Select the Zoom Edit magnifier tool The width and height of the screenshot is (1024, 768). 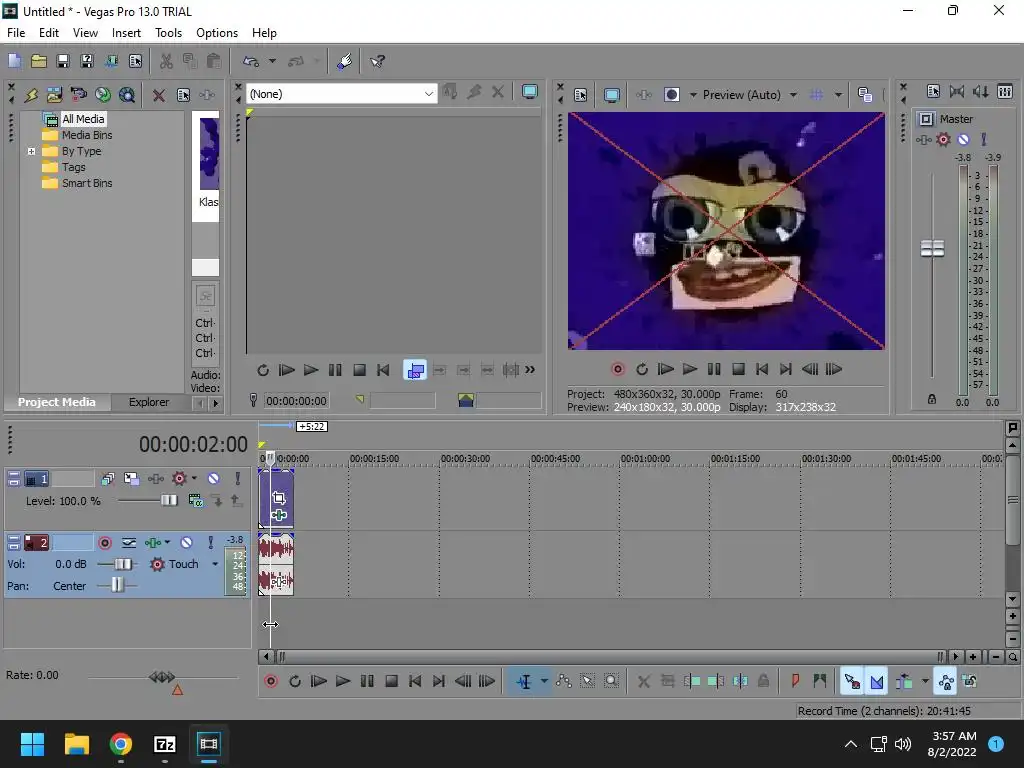point(611,682)
